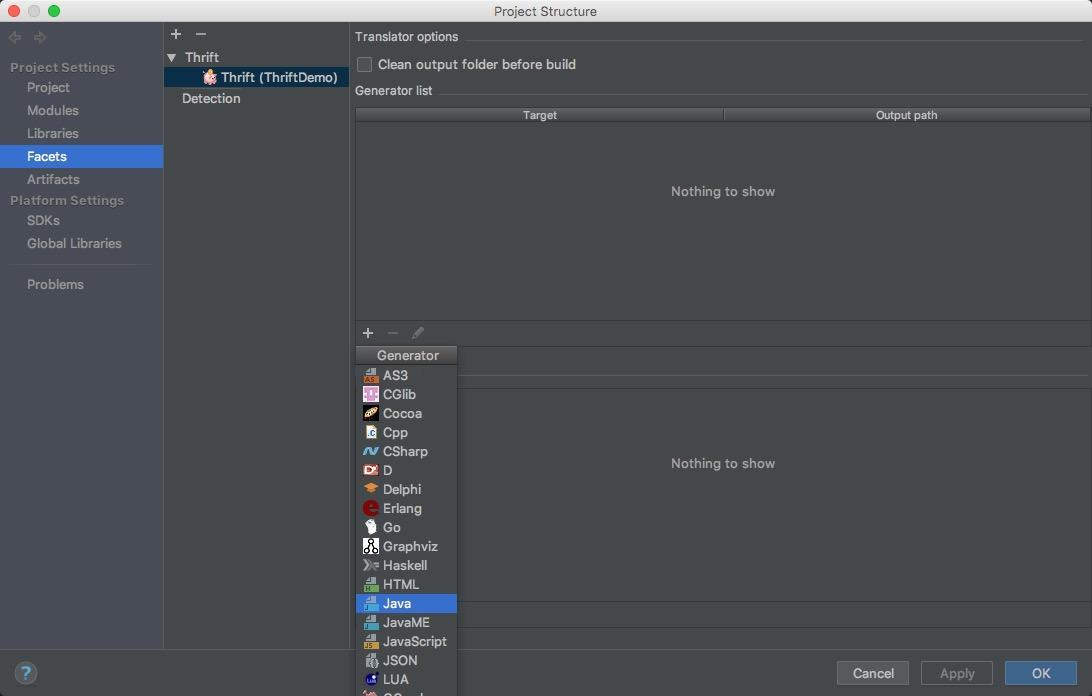The width and height of the screenshot is (1092, 696).
Task: Click the add generator plus icon
Action: 368,333
